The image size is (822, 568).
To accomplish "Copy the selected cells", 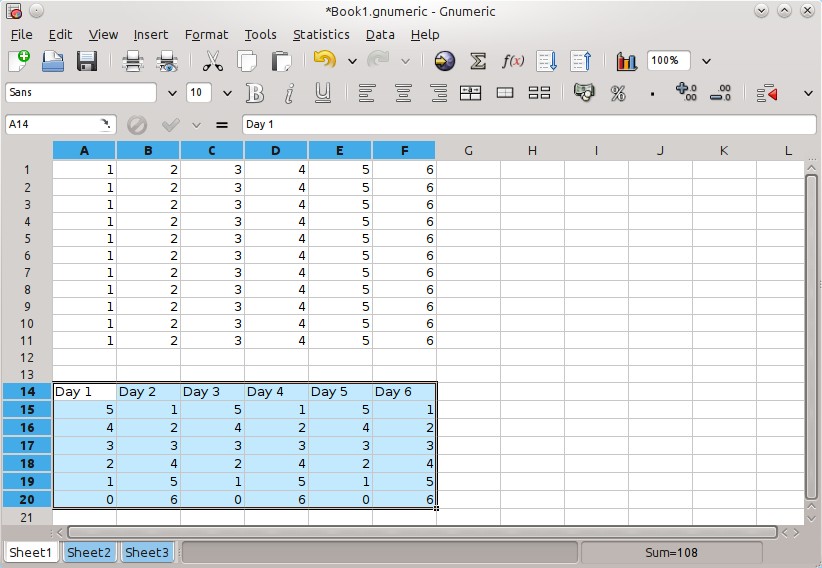I will (247, 61).
